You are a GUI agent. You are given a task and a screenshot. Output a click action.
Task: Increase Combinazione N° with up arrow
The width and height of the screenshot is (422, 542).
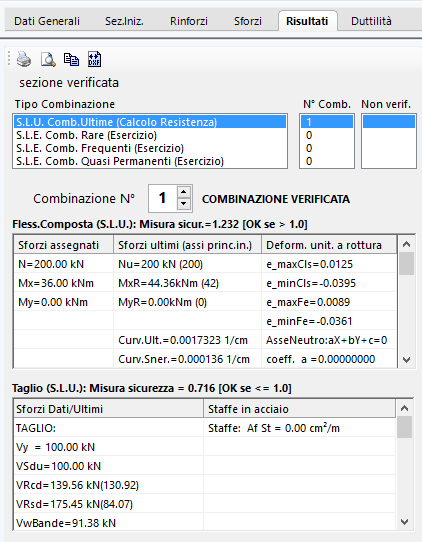point(184,192)
